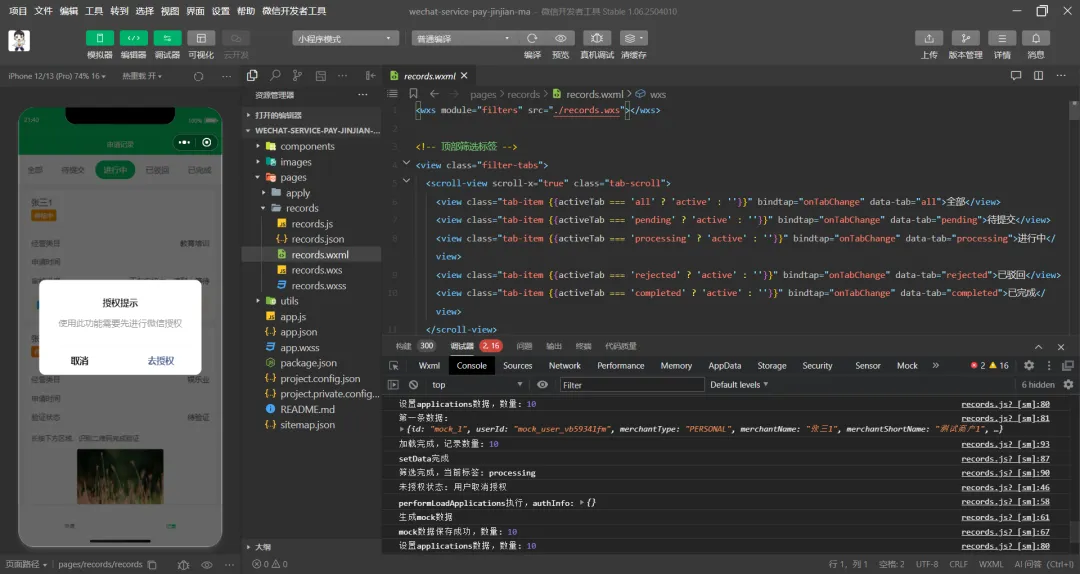Click the clear console icon
This screenshot has height=574, width=1080.
click(412, 385)
